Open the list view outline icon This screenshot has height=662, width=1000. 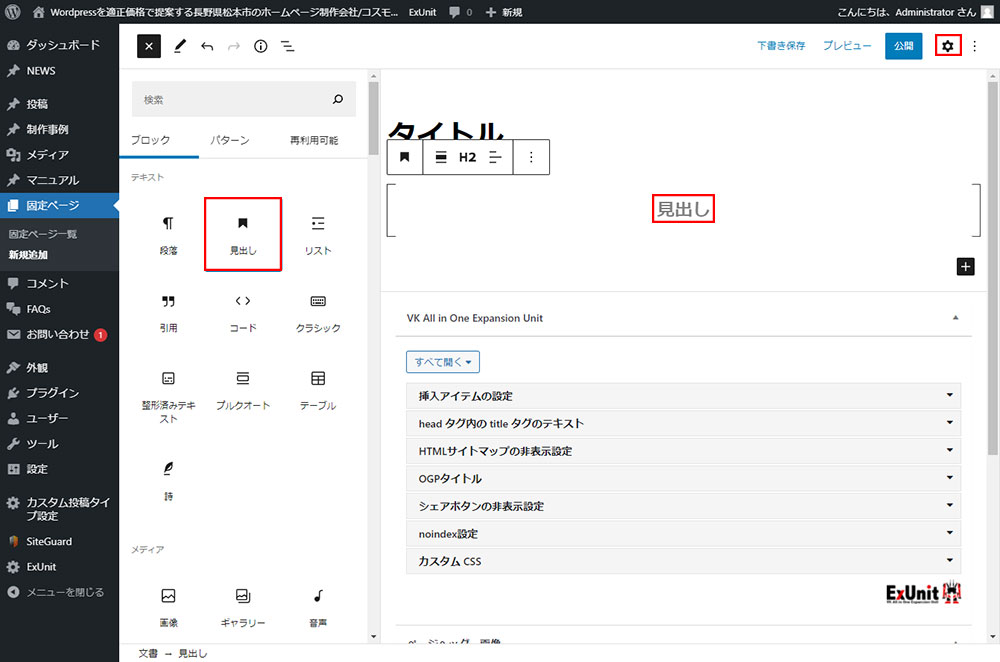pos(287,46)
